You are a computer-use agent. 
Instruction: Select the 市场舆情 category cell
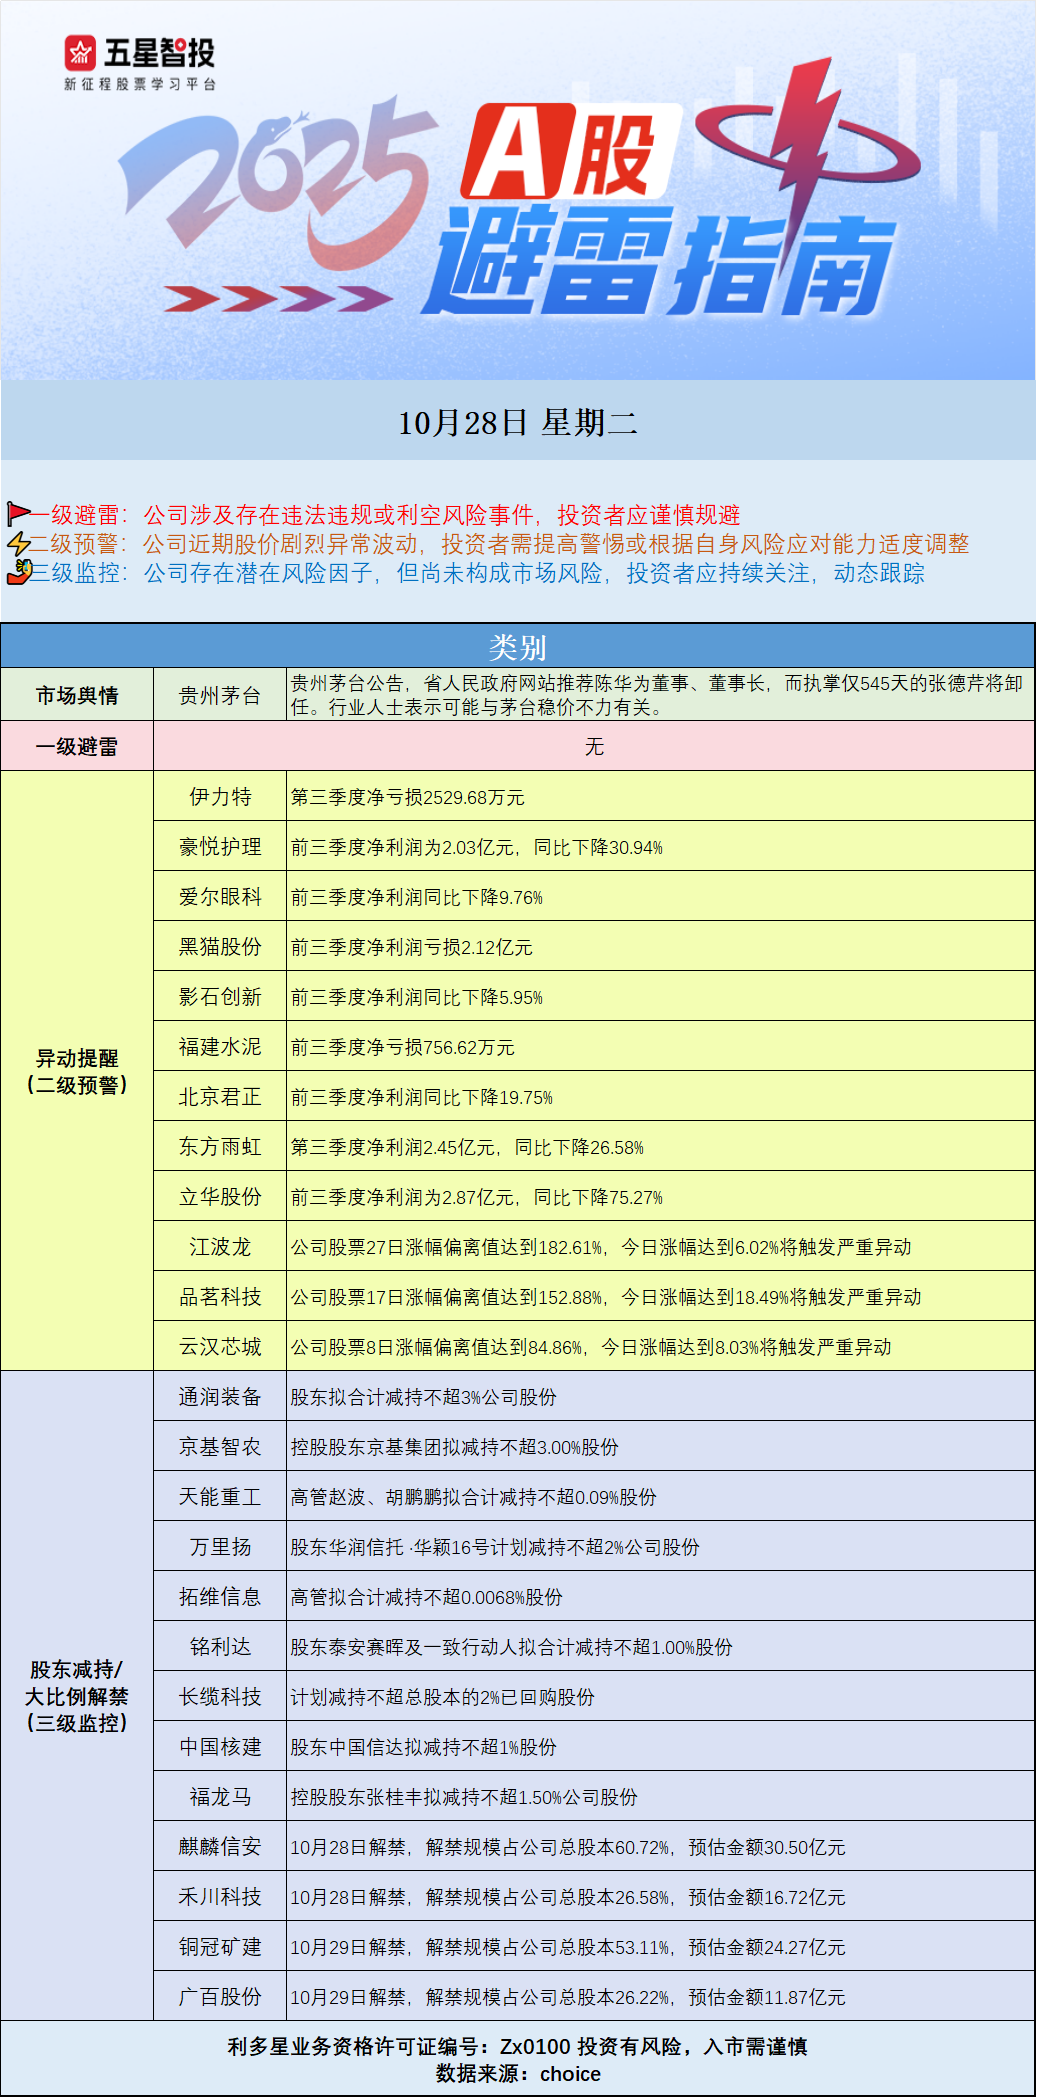(77, 695)
